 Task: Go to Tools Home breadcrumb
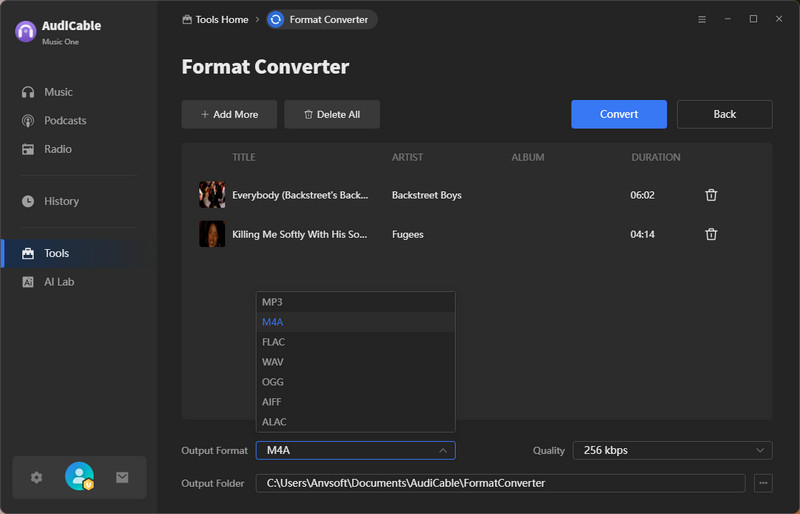point(215,19)
